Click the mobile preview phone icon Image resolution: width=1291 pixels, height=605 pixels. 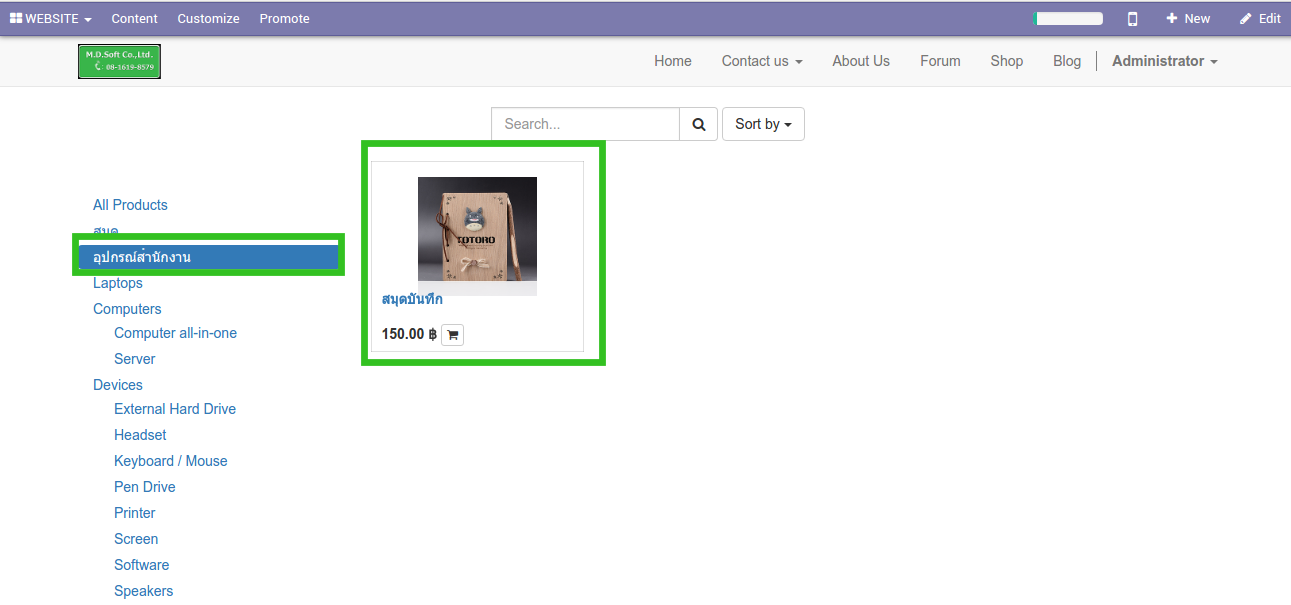point(1132,18)
